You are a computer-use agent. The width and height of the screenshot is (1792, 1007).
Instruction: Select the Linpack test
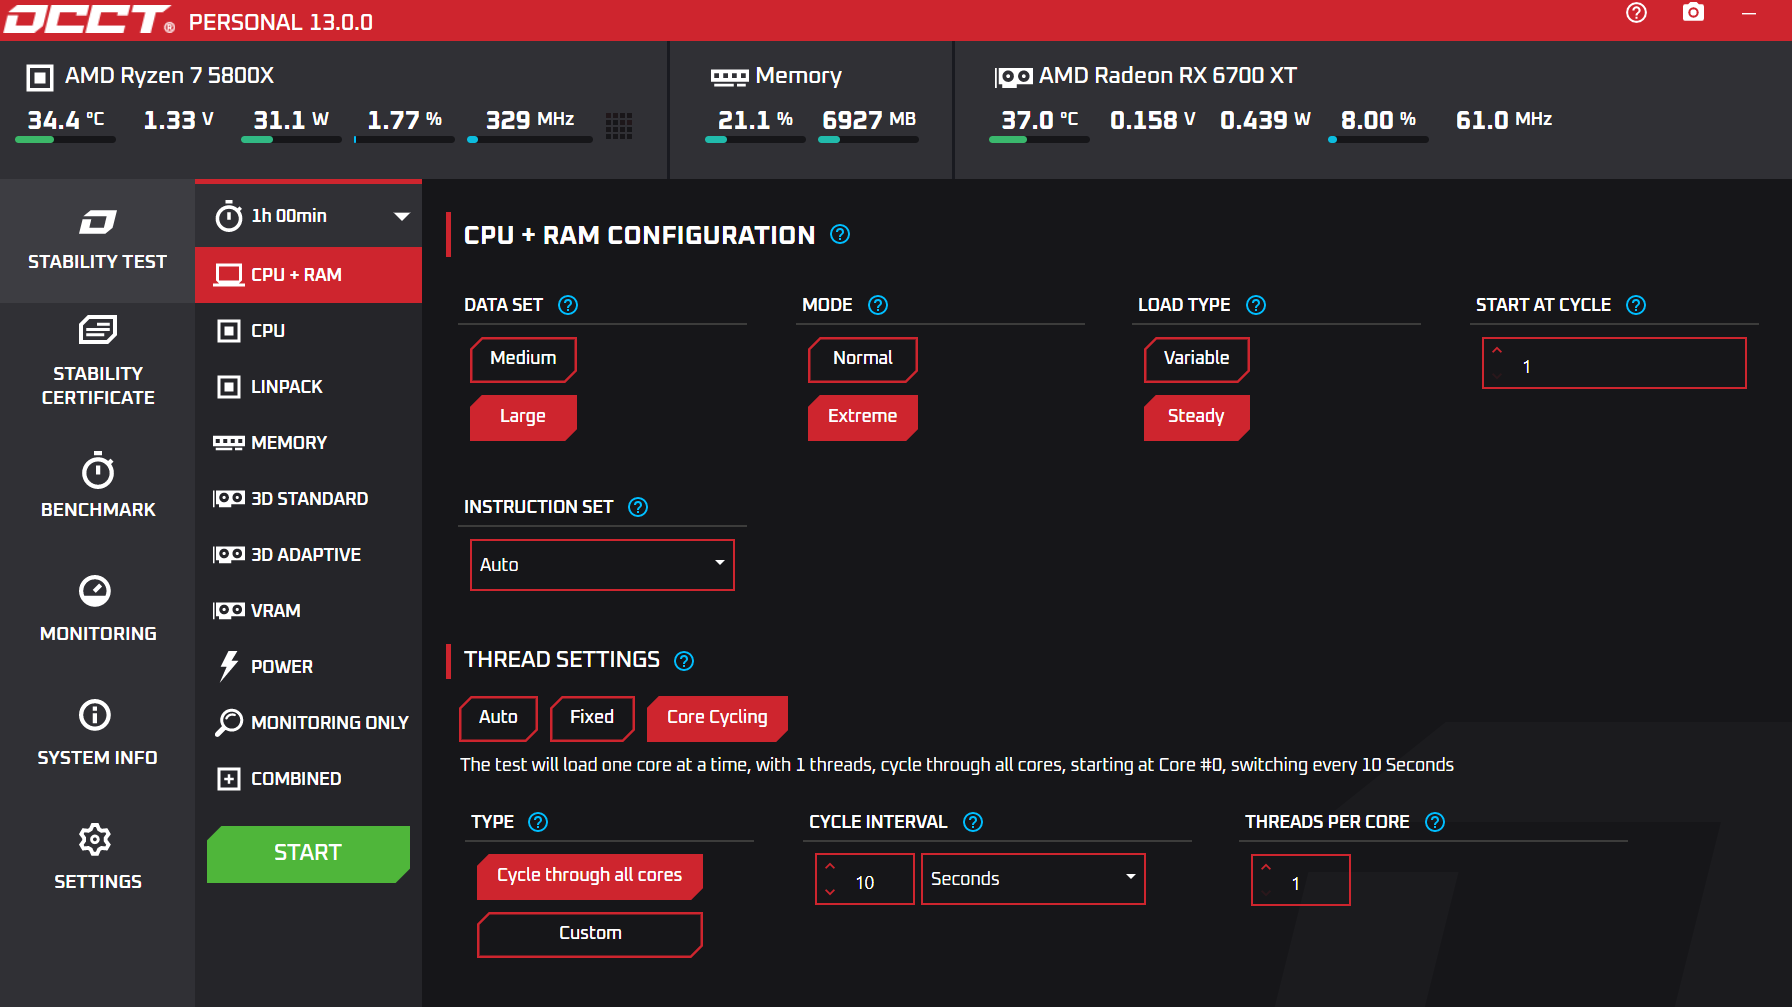click(x=308, y=387)
